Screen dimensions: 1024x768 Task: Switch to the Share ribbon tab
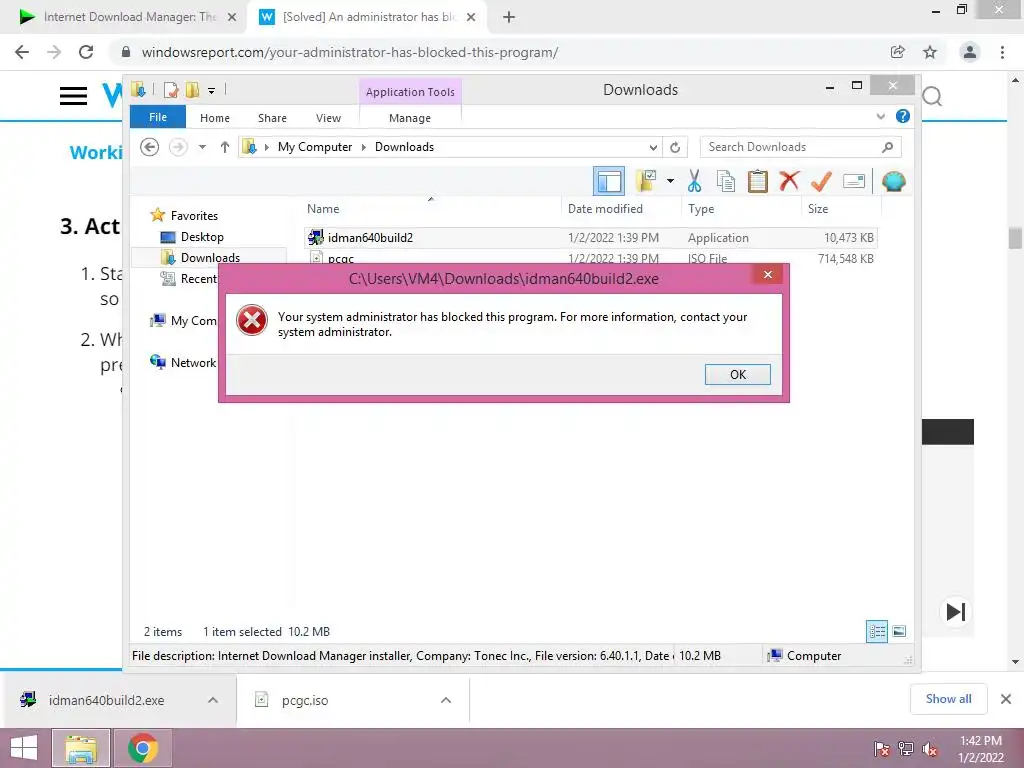[272, 118]
